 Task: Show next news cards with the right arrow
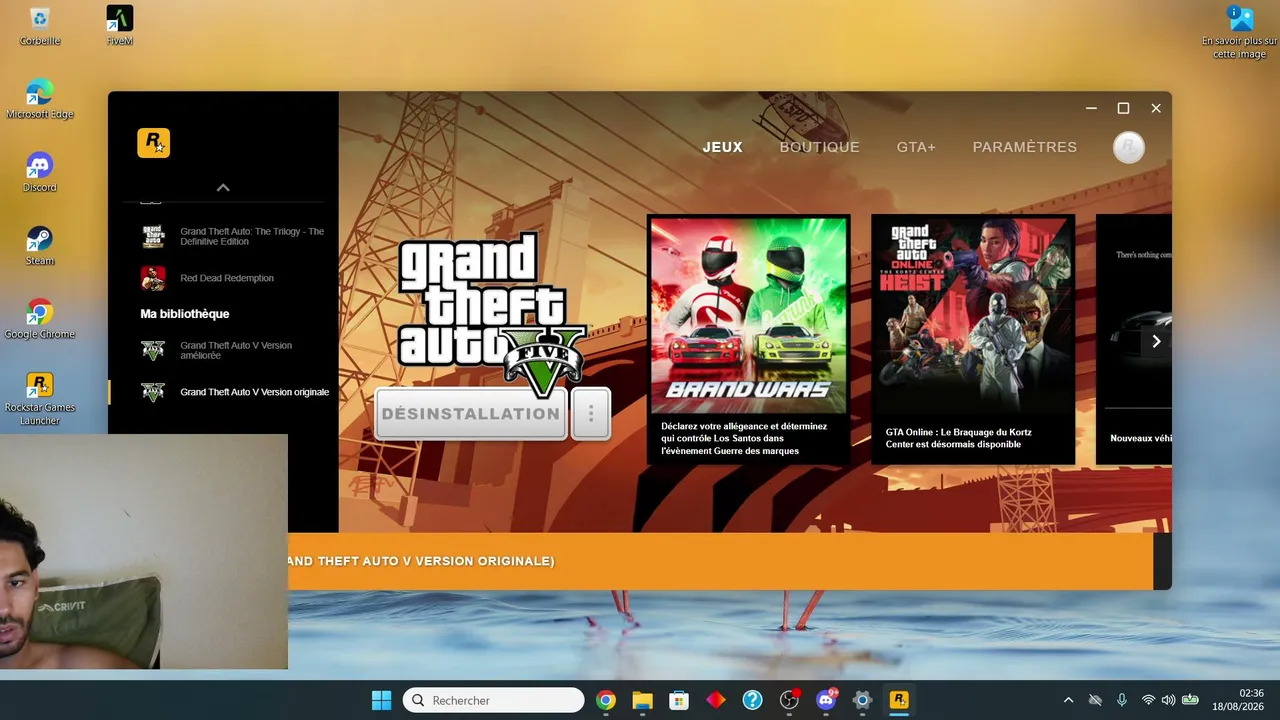(x=1156, y=341)
